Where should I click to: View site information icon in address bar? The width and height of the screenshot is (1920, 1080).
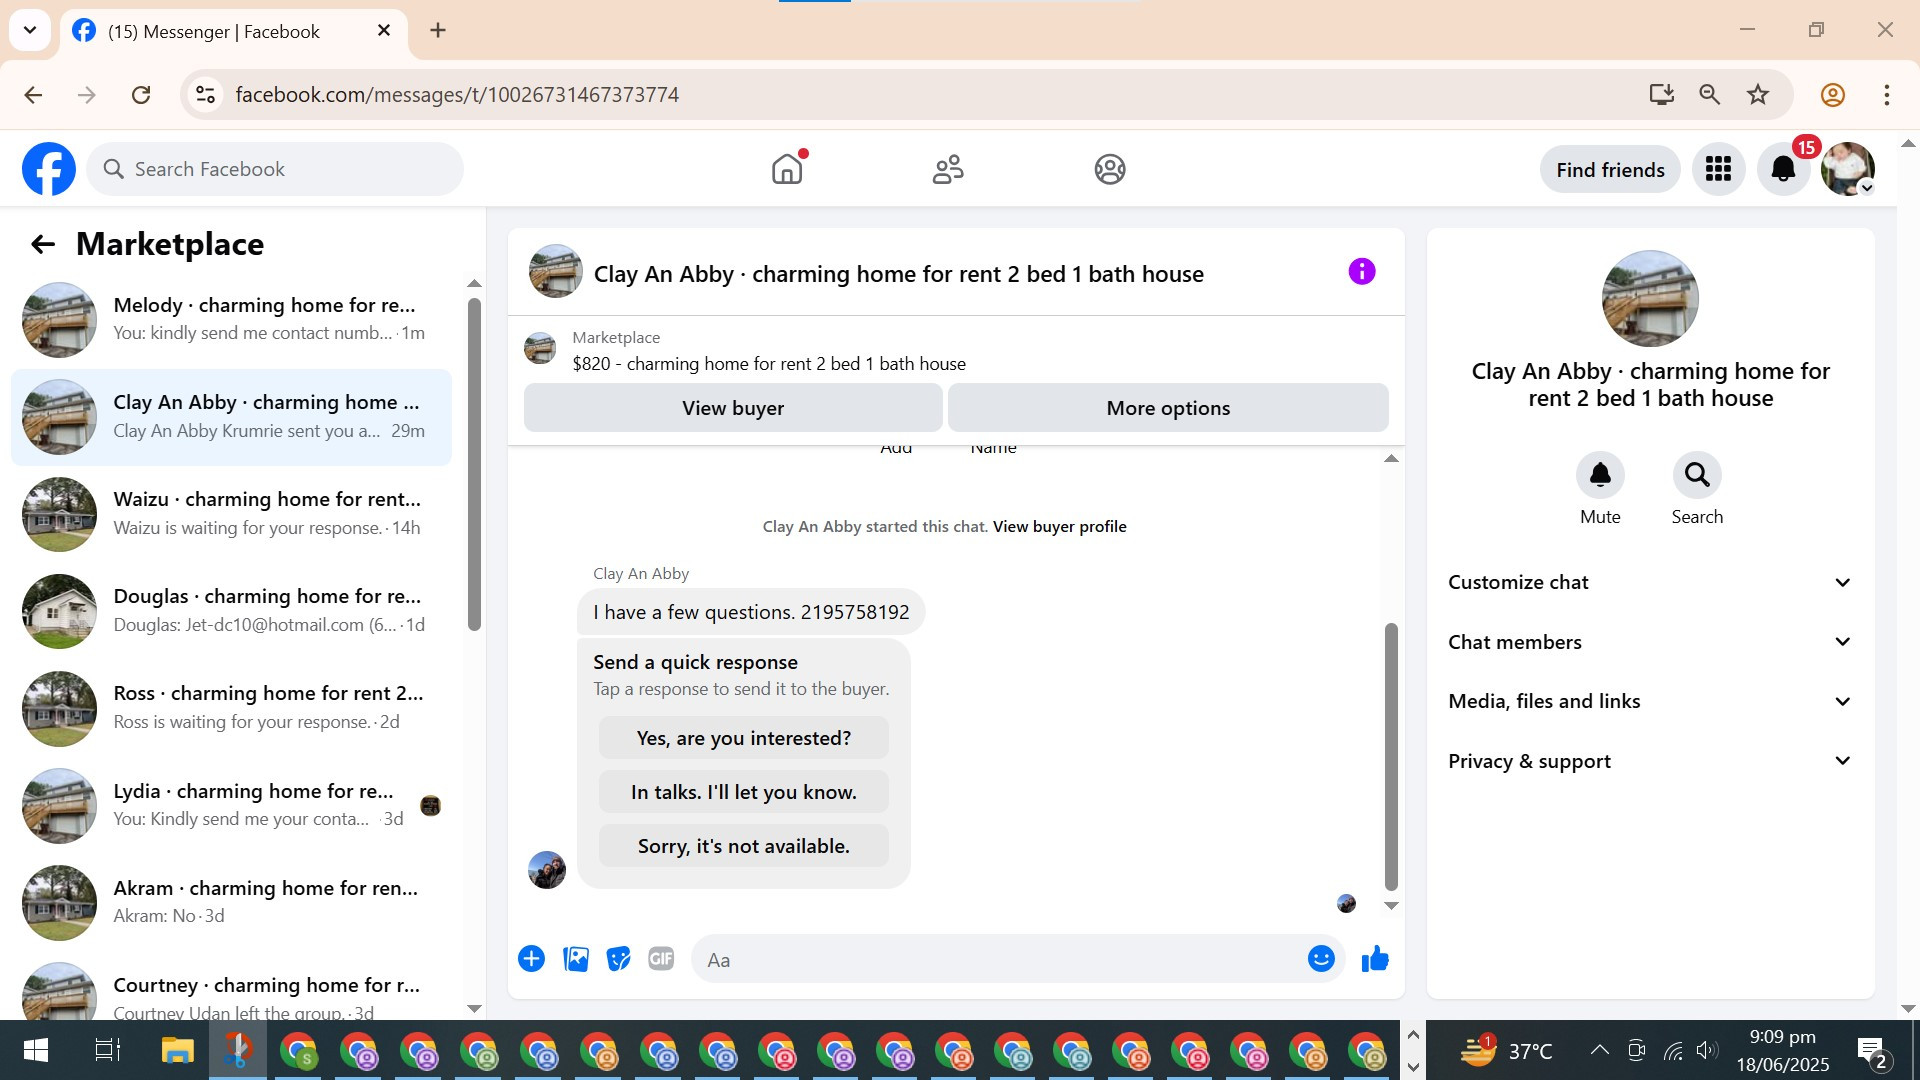(x=205, y=95)
